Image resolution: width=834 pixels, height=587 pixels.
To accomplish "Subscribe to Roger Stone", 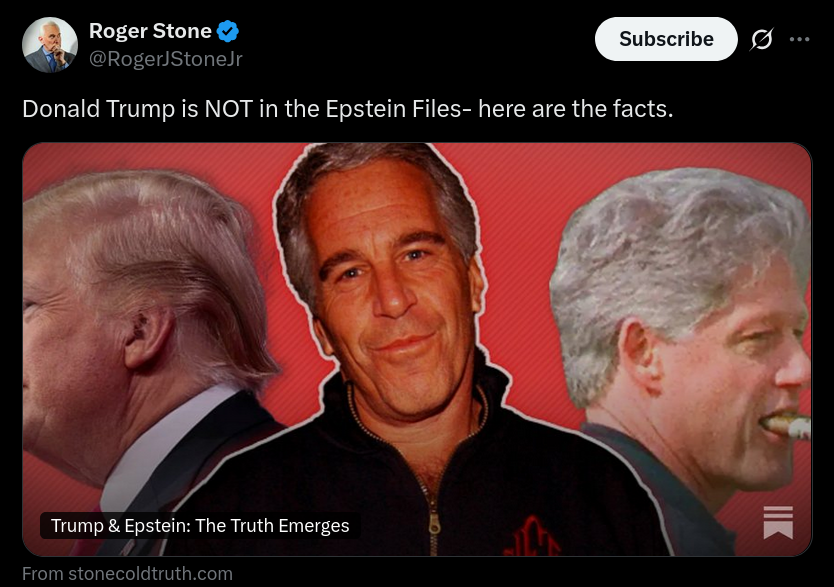I will (x=666, y=39).
